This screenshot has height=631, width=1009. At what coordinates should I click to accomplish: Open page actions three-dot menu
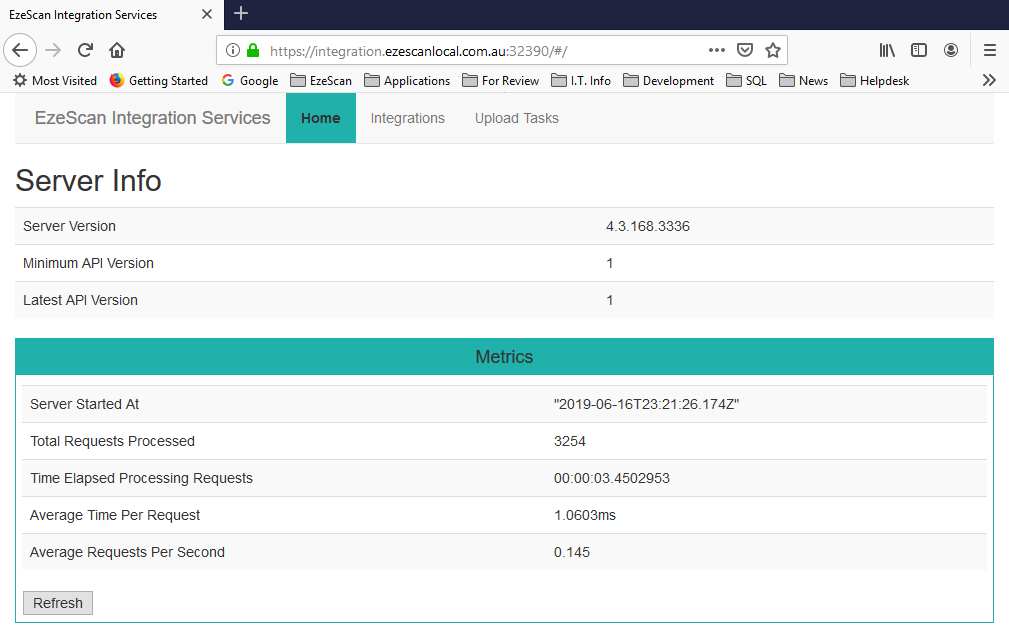tap(717, 50)
